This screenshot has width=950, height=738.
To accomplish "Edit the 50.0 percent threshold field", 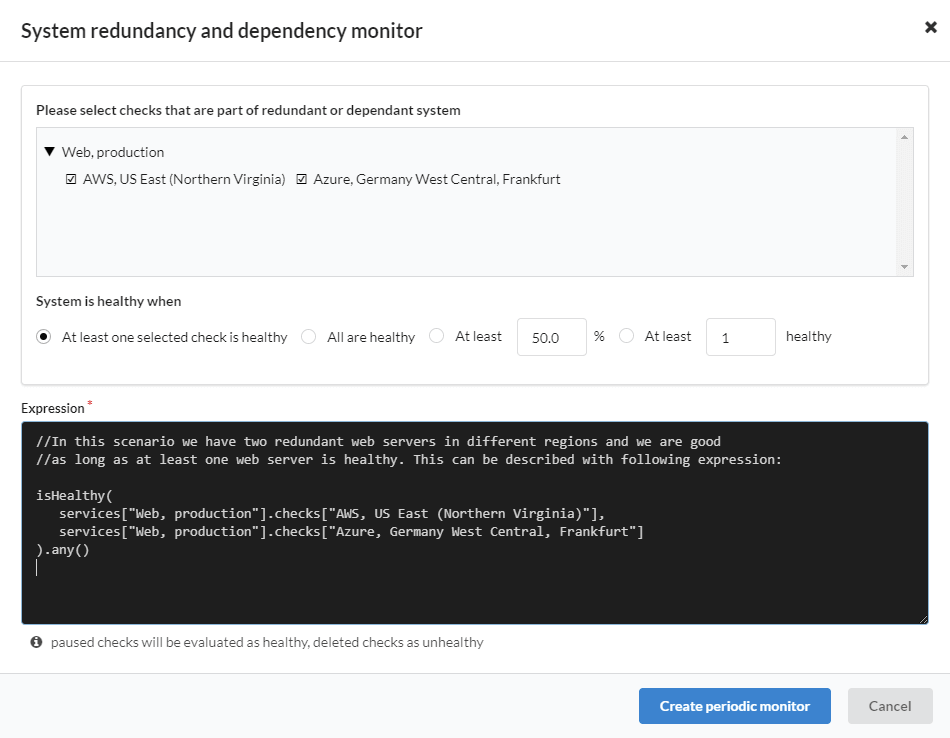I will point(551,337).
